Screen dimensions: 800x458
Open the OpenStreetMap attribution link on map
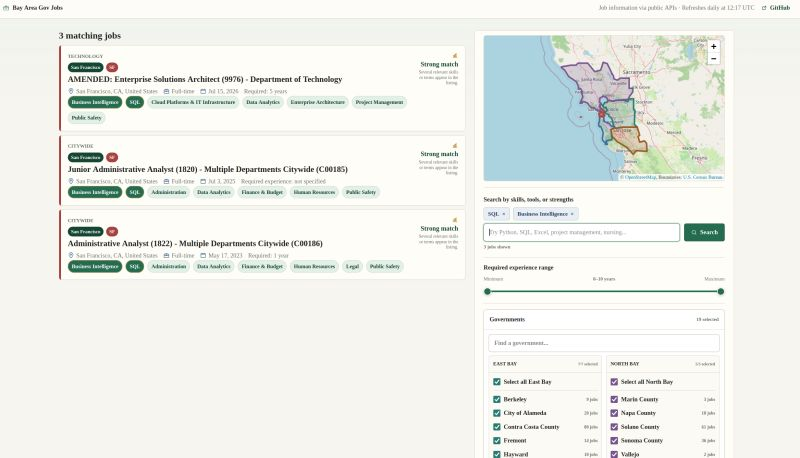tap(640, 177)
